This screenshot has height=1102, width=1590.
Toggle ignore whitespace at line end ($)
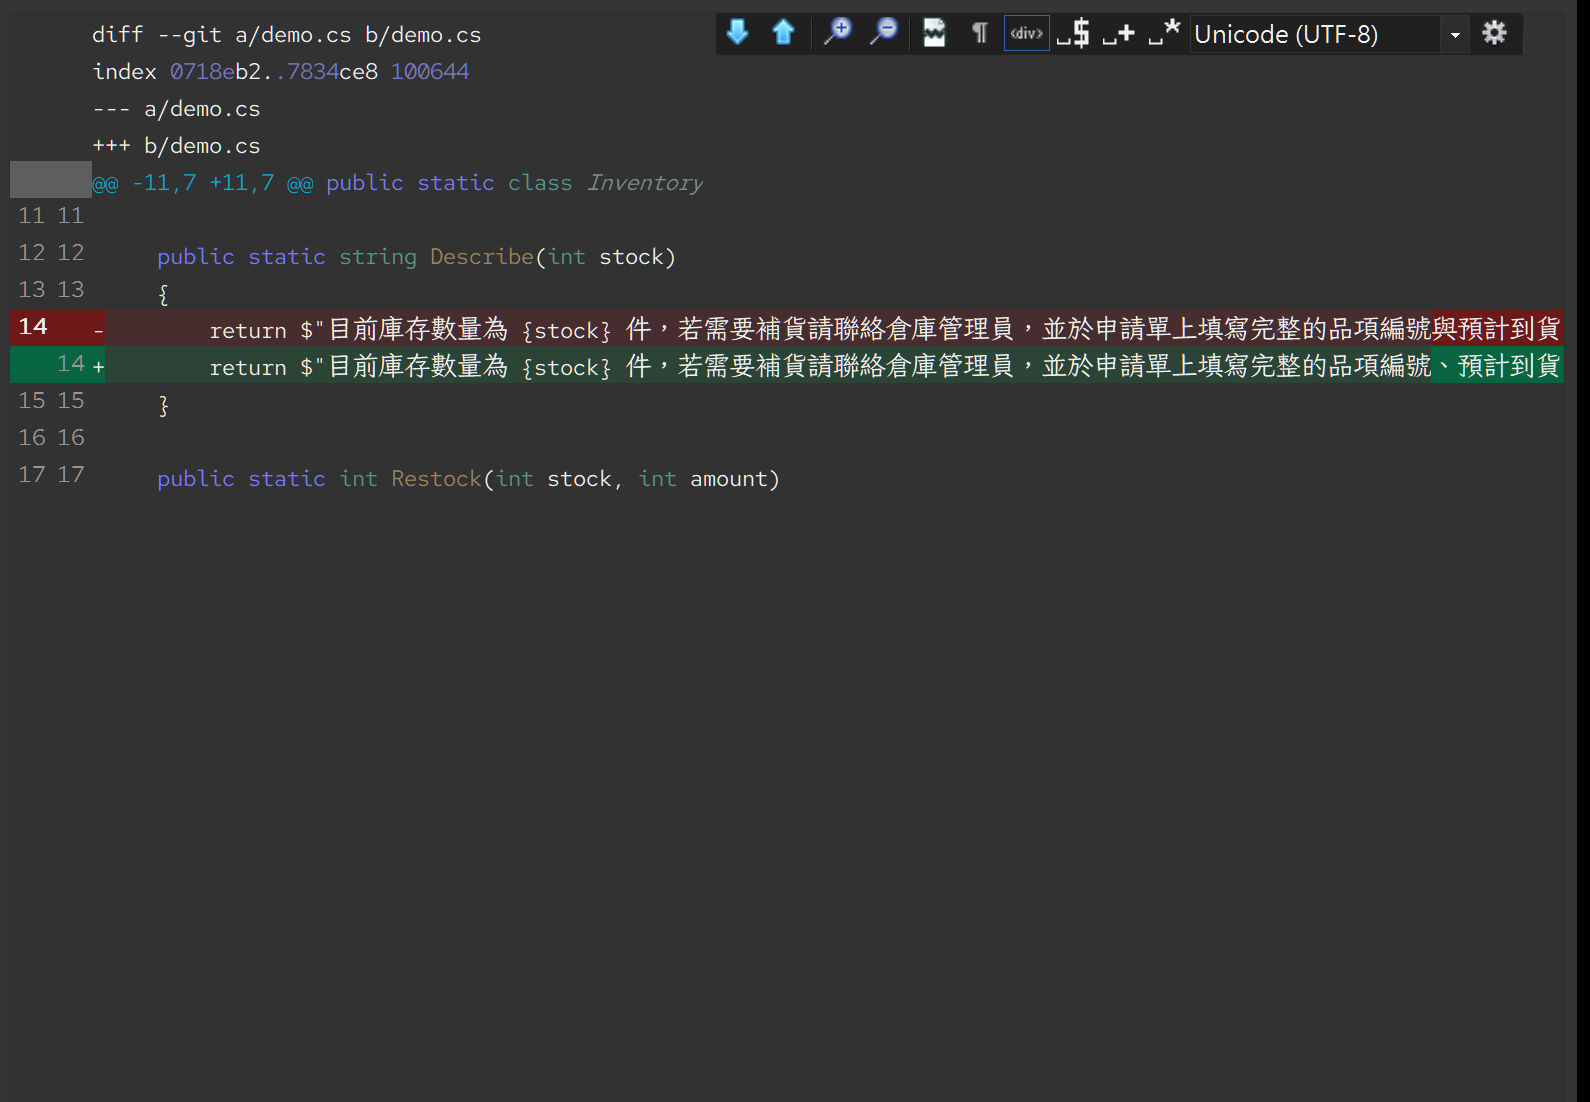pyautogui.click(x=1074, y=33)
